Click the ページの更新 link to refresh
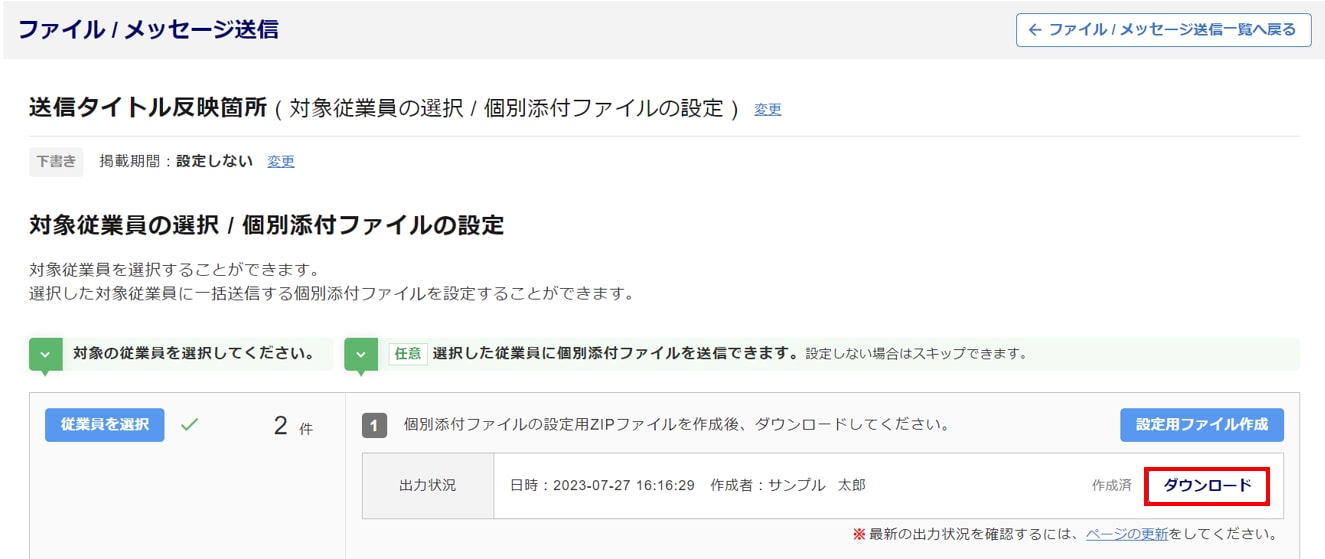Screen dimensions: 1325x559 click(x=1126, y=534)
